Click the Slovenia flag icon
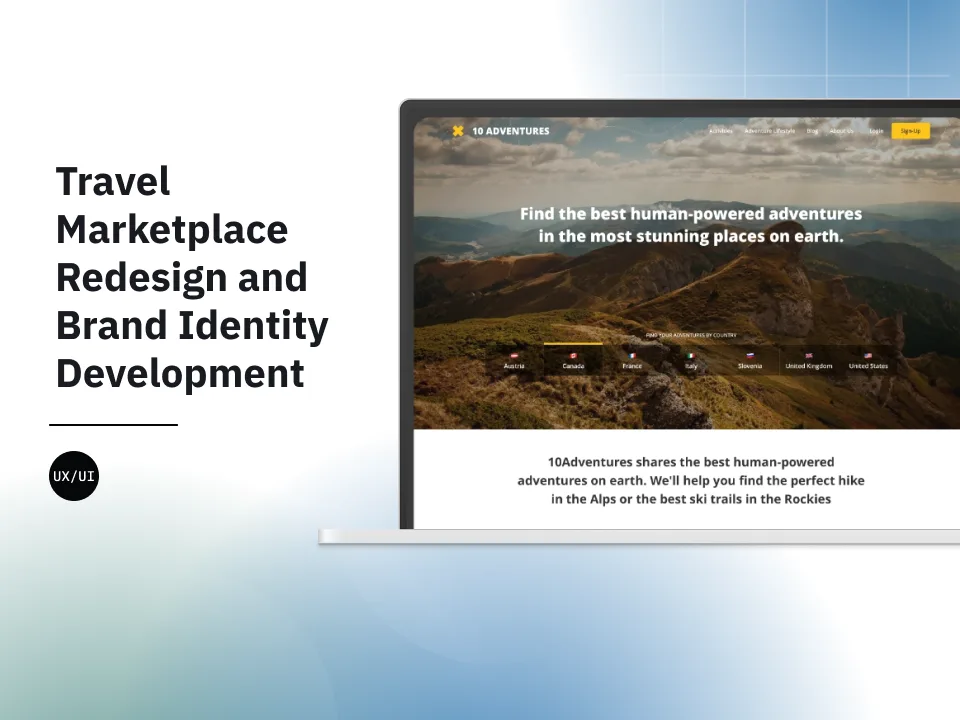Viewport: 960px width, 720px height. coord(750,355)
